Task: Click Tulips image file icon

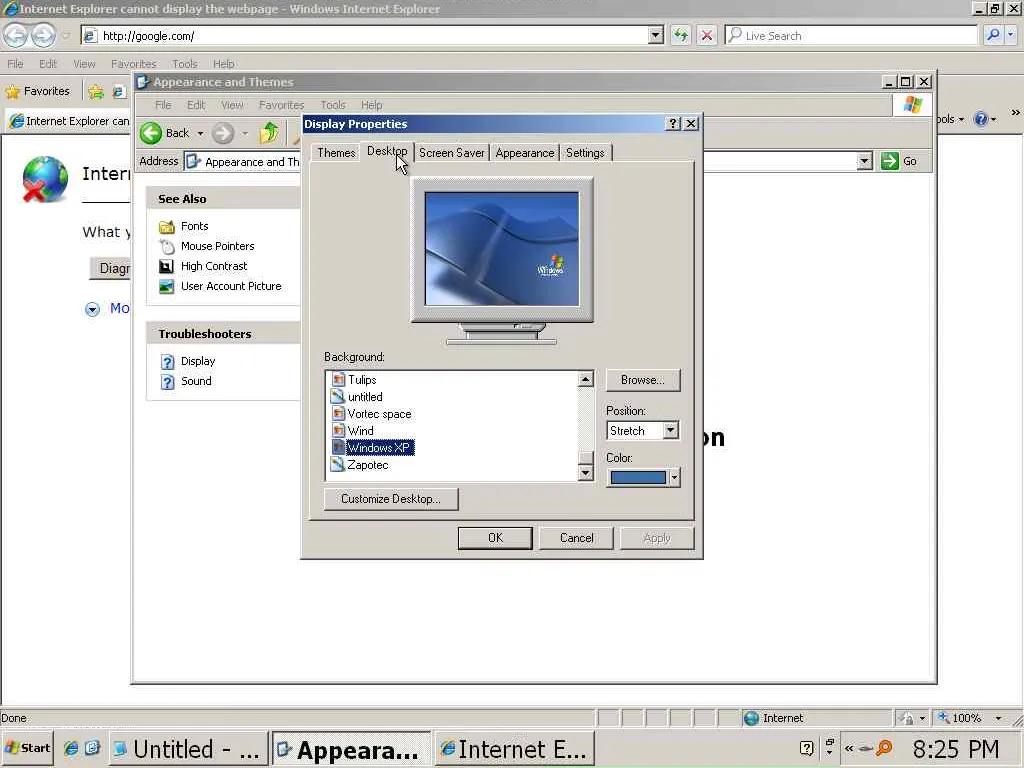Action: tap(338, 380)
